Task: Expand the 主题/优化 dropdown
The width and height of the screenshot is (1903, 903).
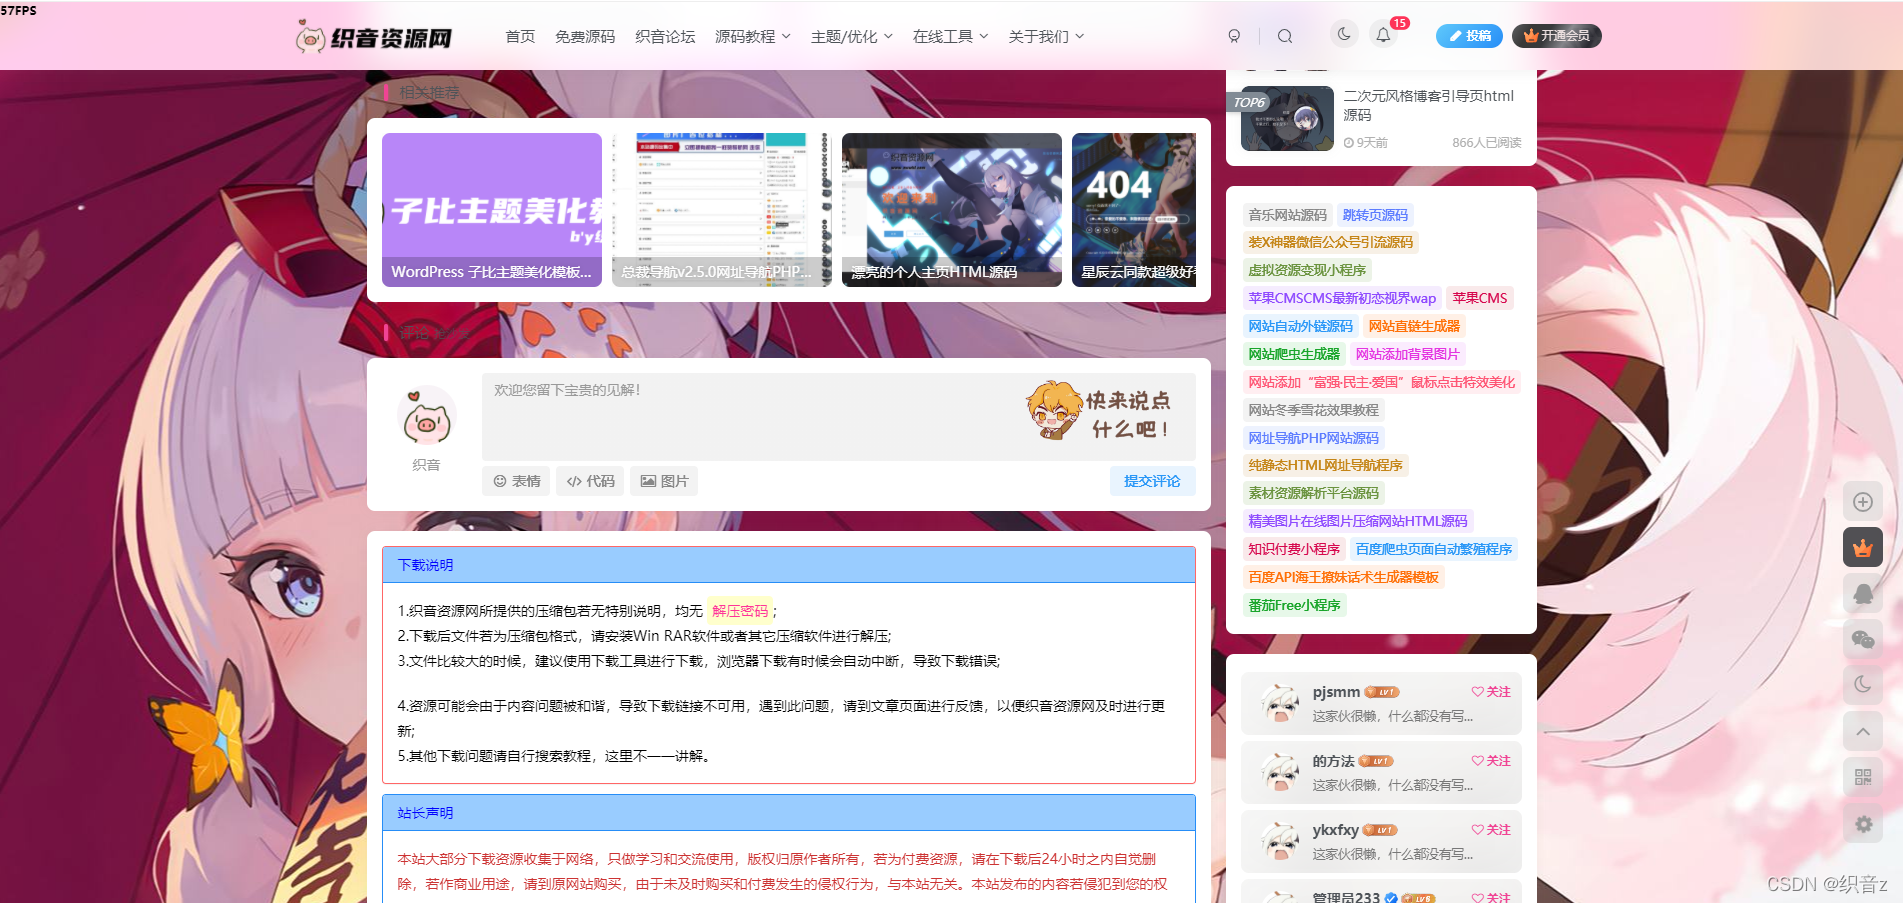Action: [x=852, y=36]
